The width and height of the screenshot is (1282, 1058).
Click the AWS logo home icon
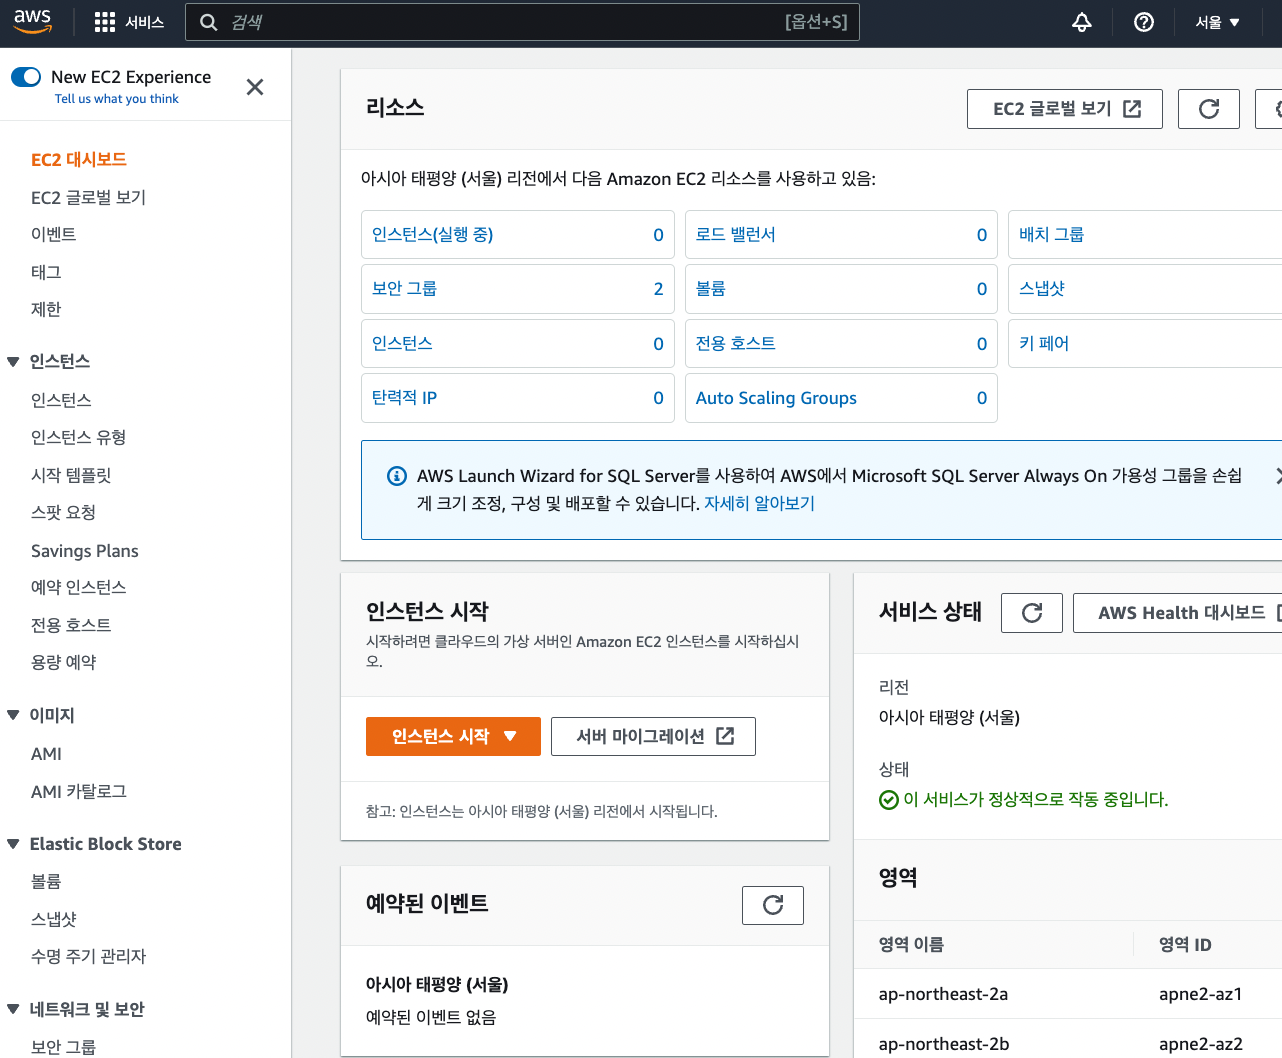tap(32, 22)
